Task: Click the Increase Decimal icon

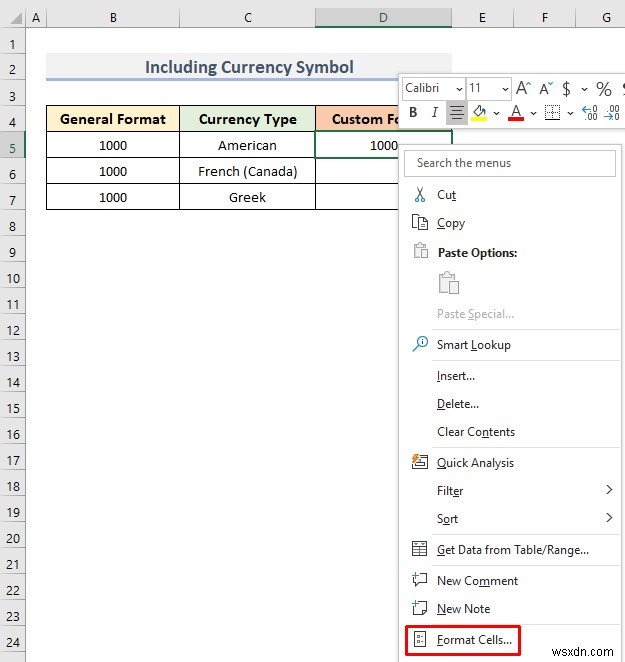Action: 590,113
